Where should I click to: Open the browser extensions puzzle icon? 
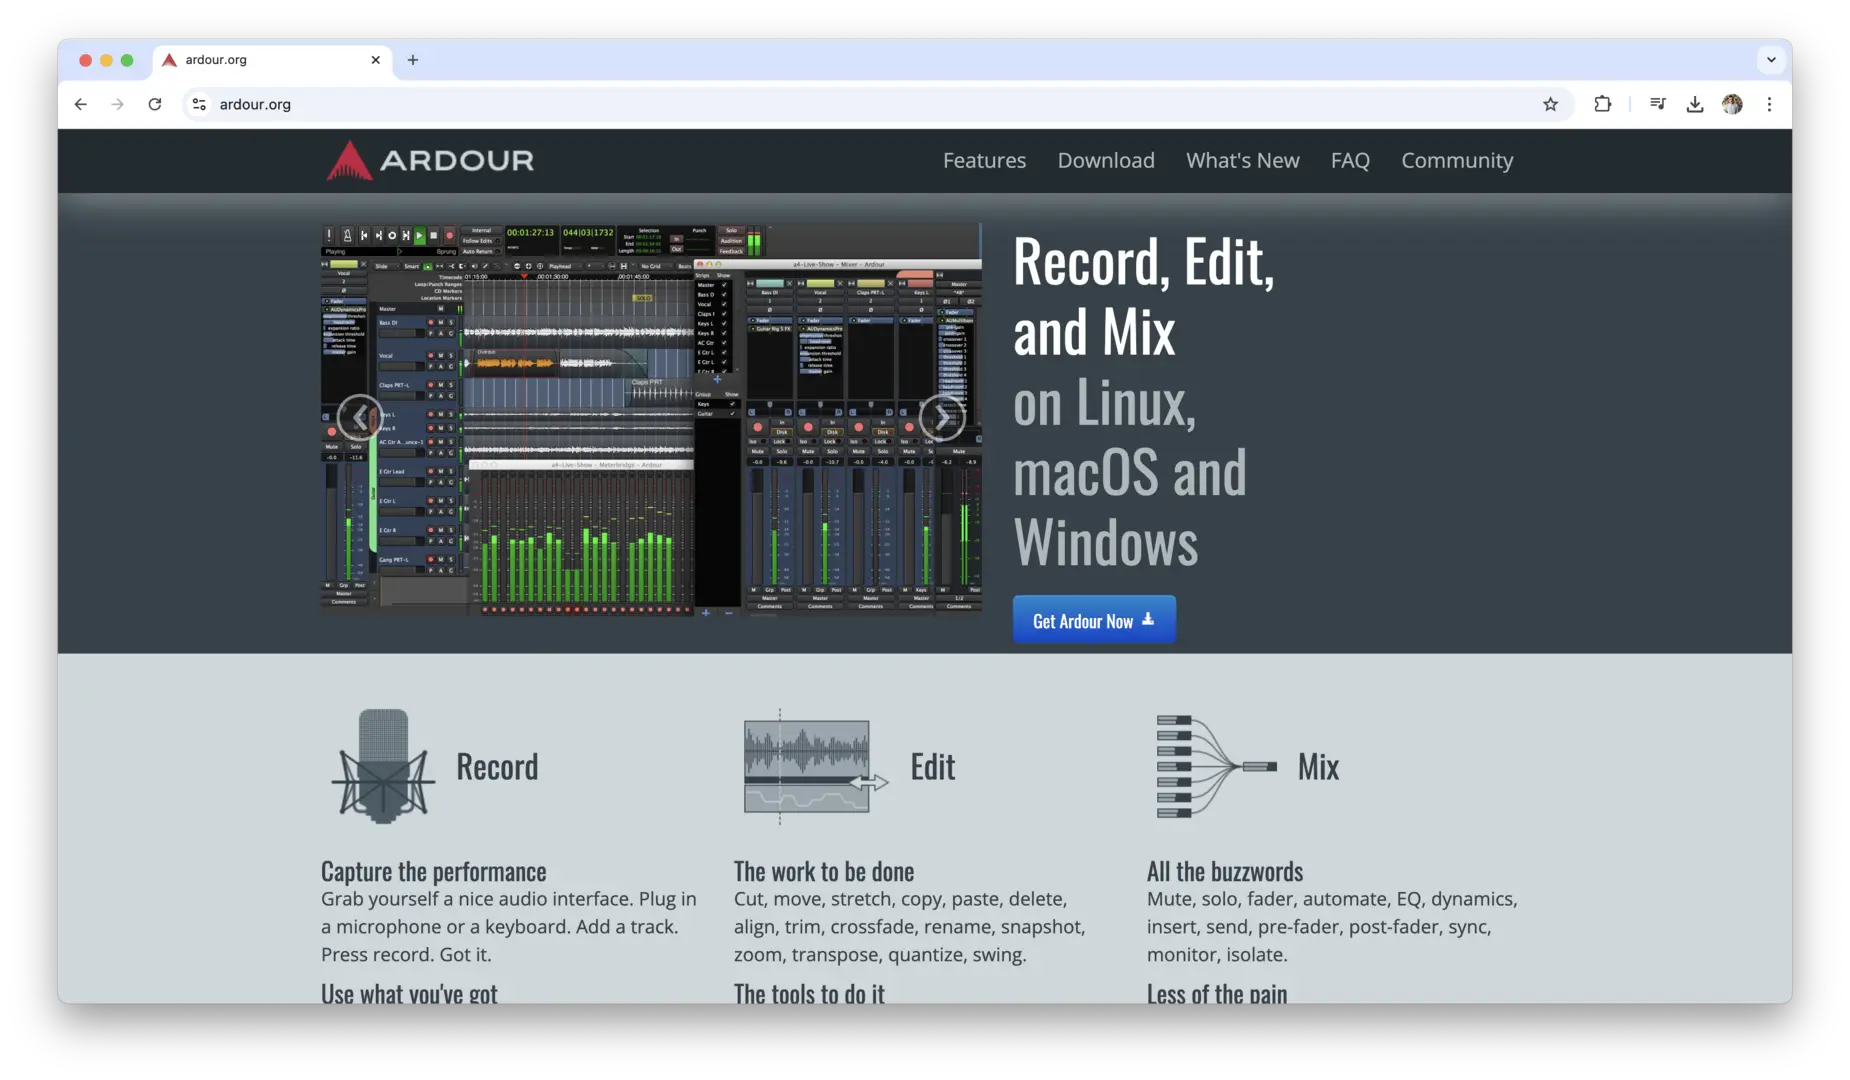tap(1602, 104)
